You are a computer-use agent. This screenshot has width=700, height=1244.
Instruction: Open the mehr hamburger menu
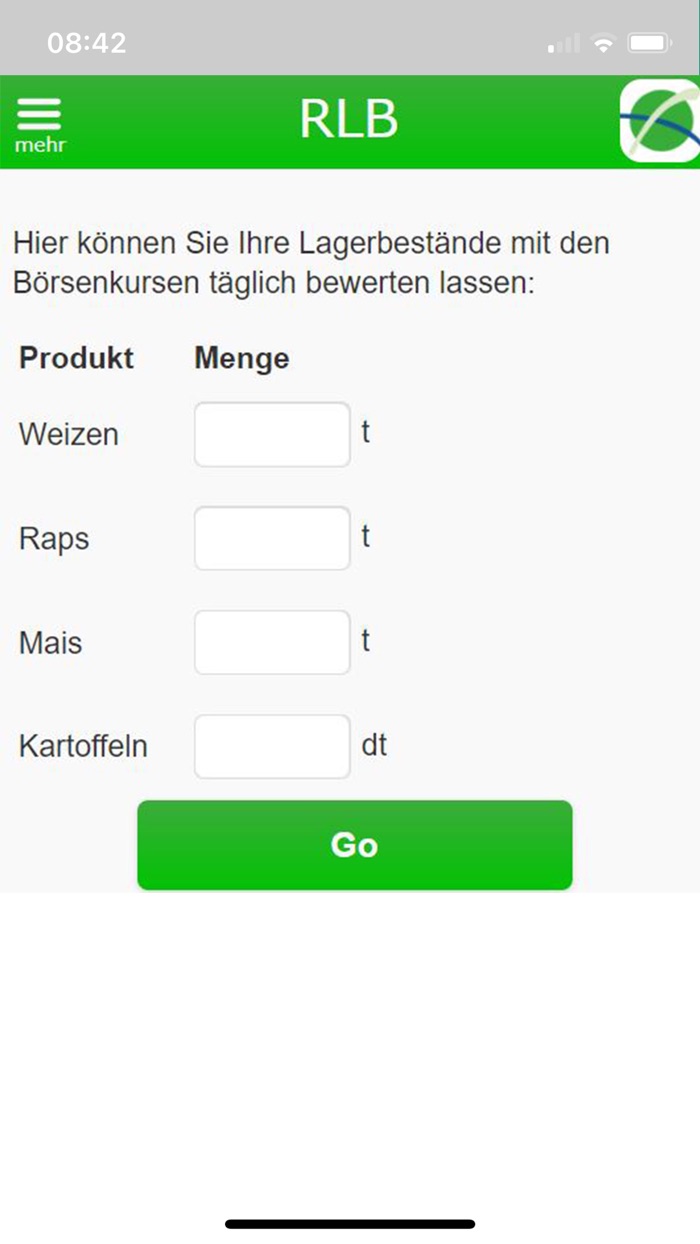click(x=40, y=123)
